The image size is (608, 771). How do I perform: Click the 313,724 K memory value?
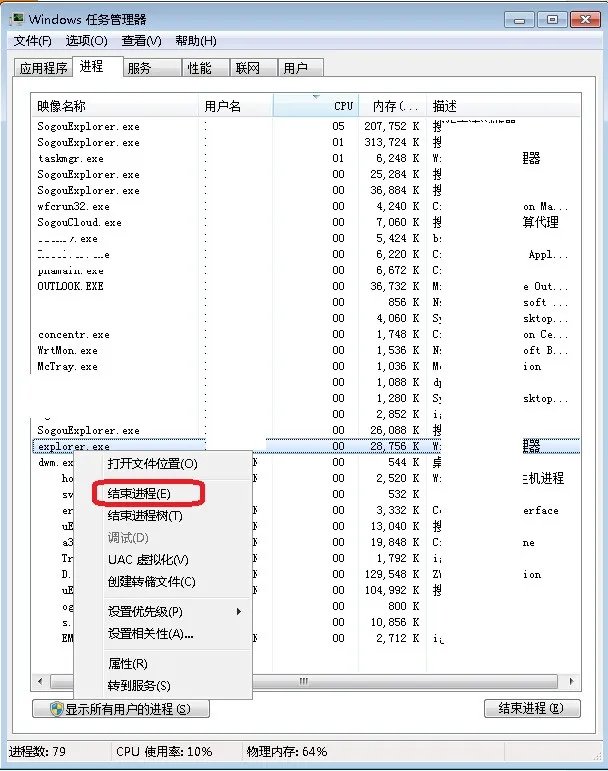coord(391,142)
